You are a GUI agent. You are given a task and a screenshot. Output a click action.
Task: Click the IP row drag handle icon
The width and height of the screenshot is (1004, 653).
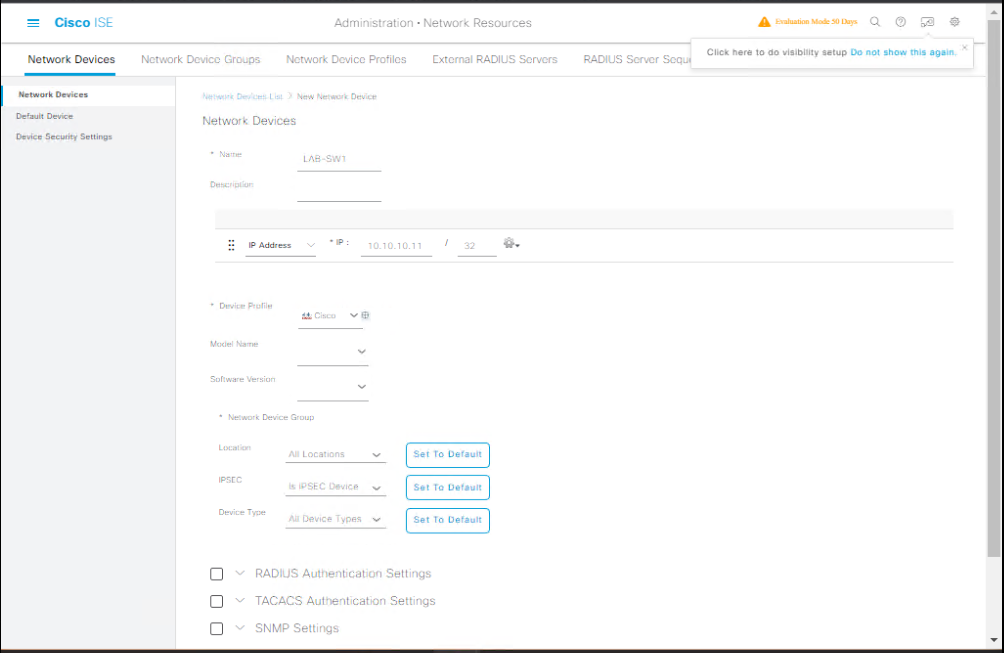231,245
